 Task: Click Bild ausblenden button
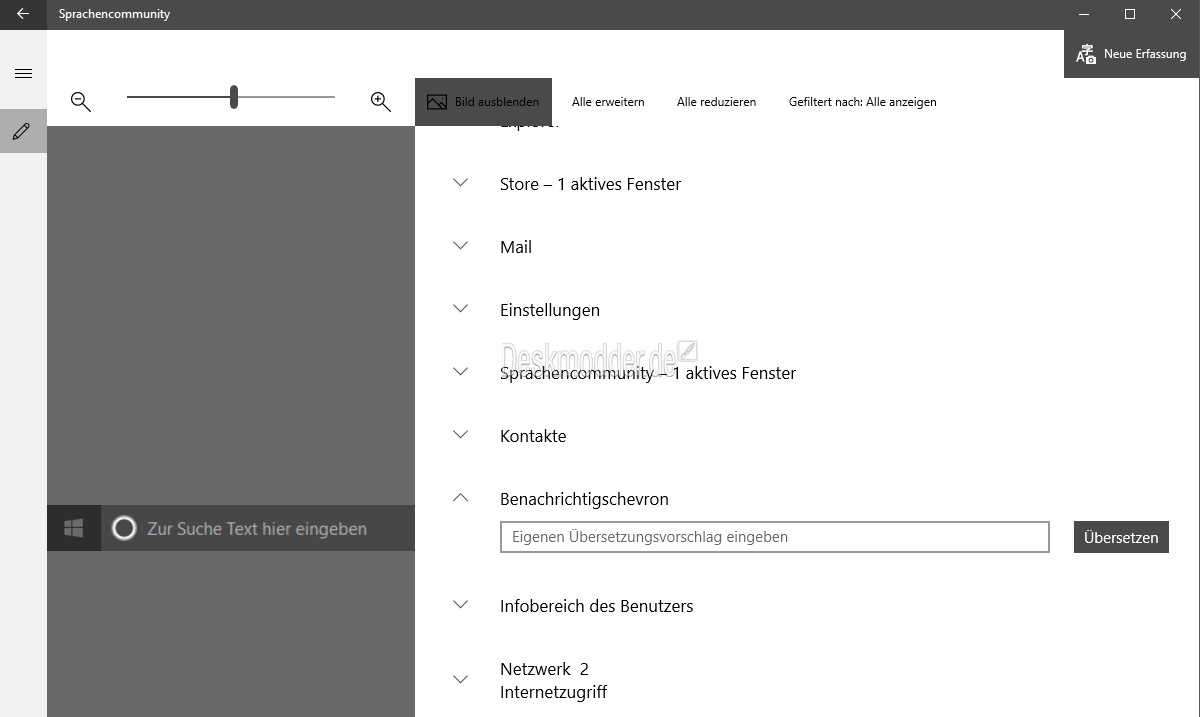tap(483, 102)
